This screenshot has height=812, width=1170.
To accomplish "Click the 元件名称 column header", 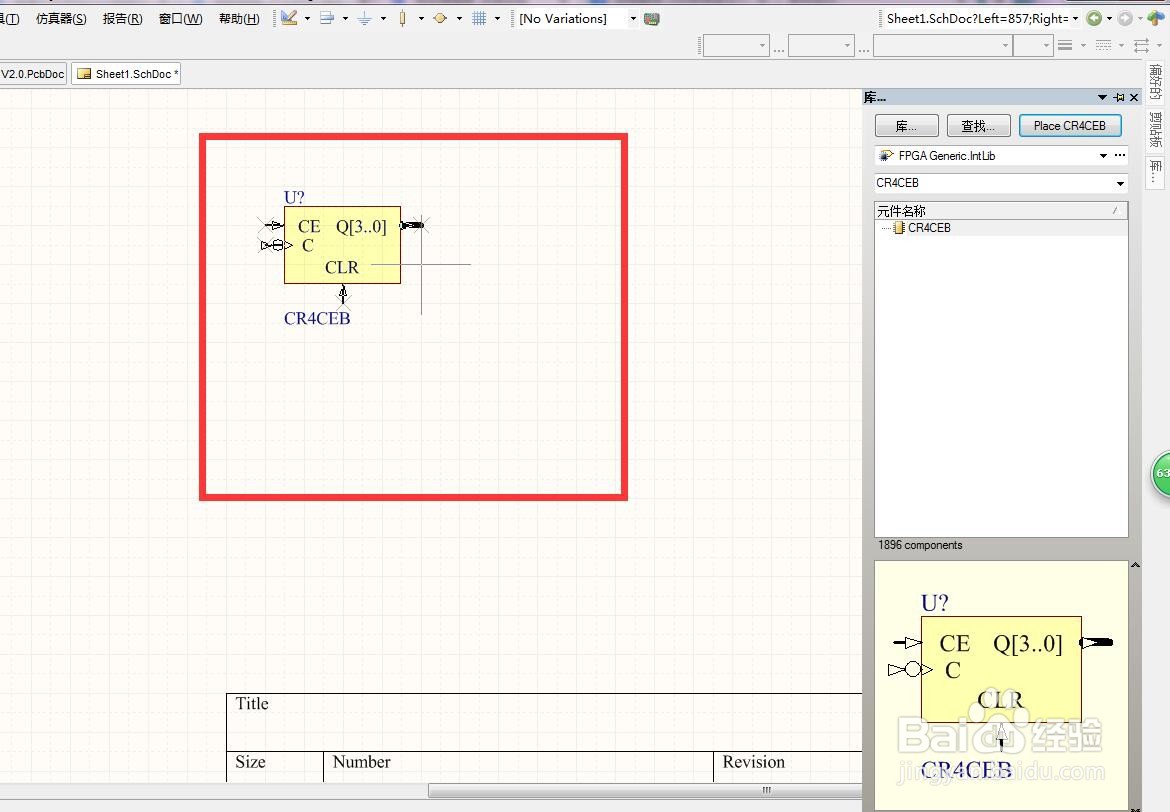I will 1001,210.
